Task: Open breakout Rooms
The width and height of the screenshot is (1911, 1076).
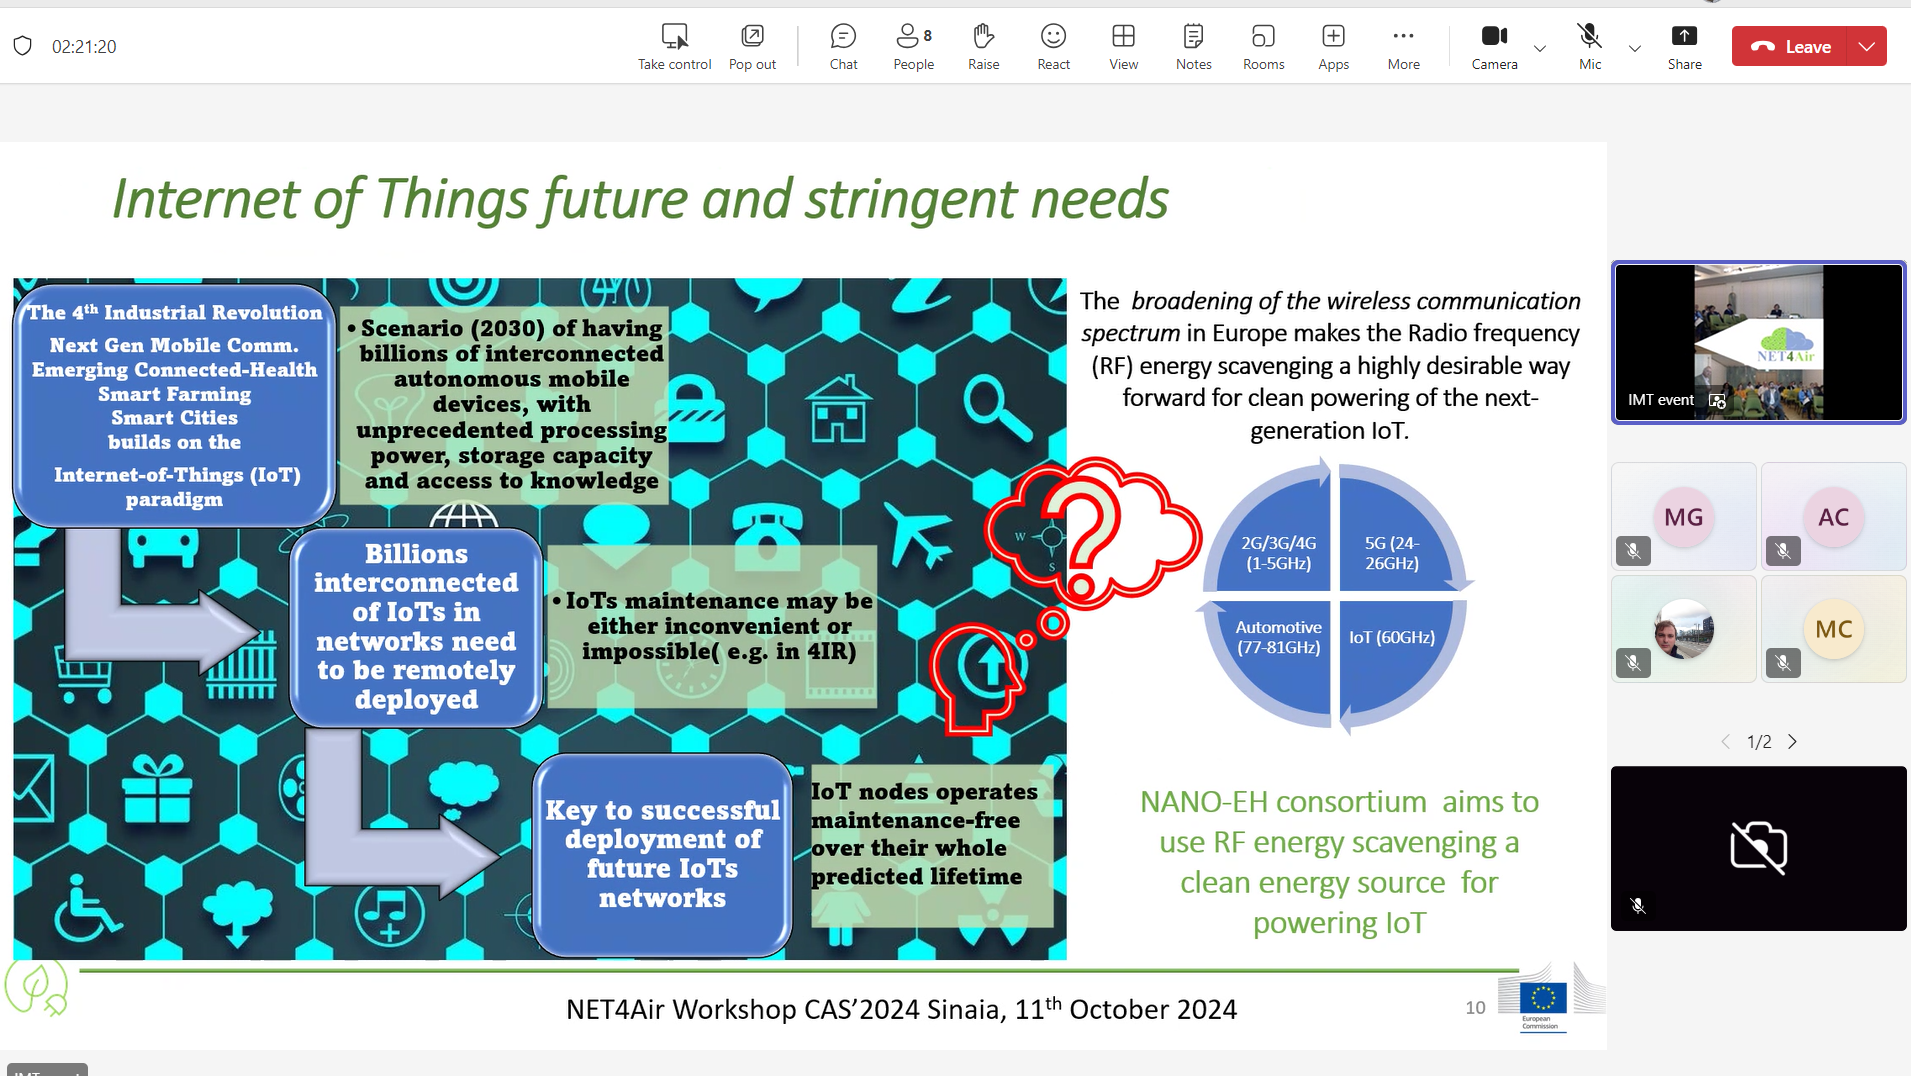Action: click(1263, 47)
